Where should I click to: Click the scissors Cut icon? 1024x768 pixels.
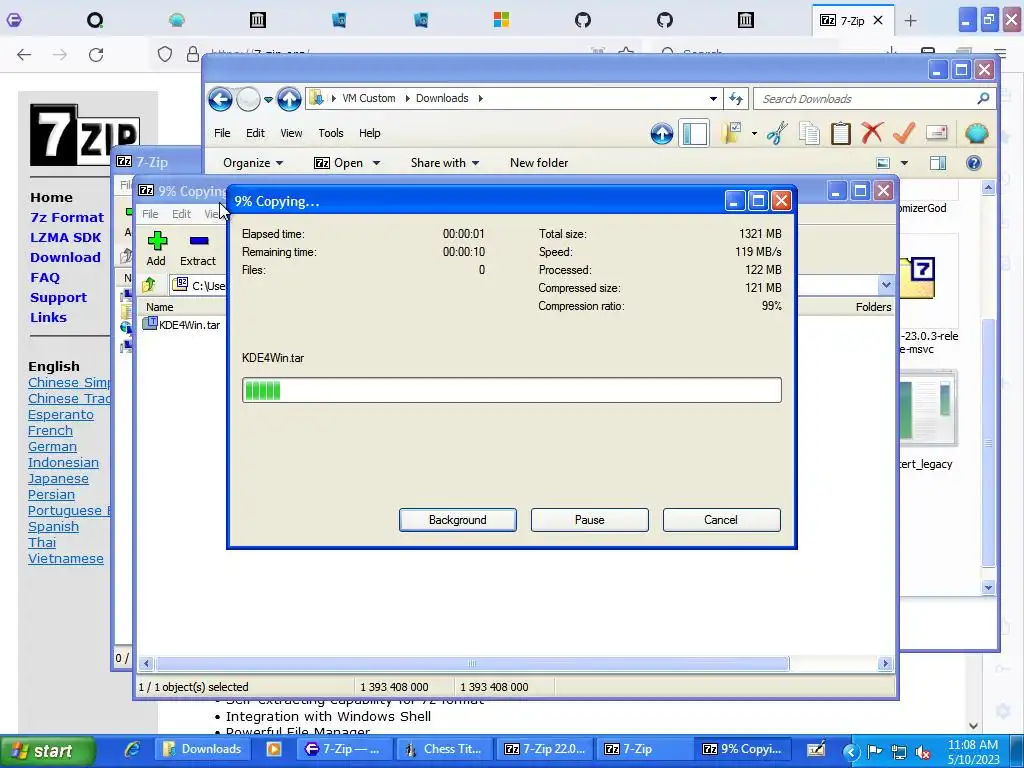pyautogui.click(x=777, y=133)
